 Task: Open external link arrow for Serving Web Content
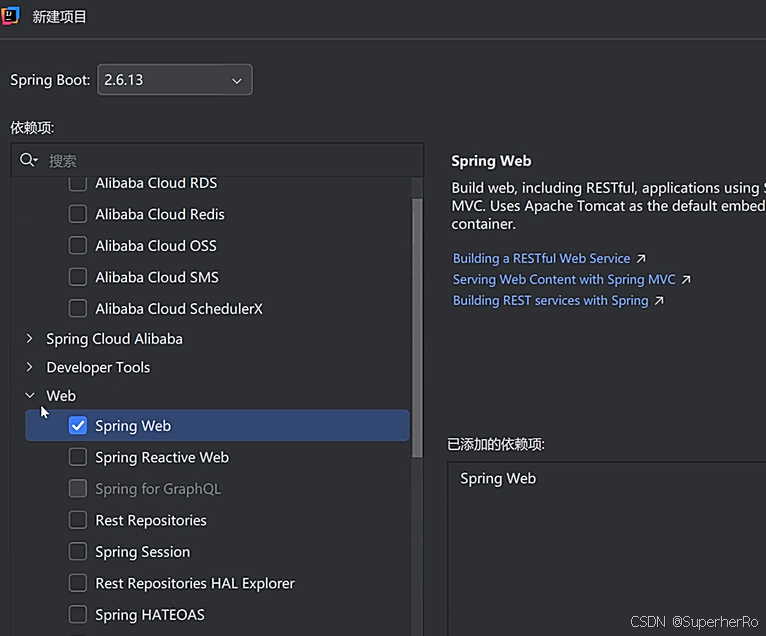[x=686, y=279]
